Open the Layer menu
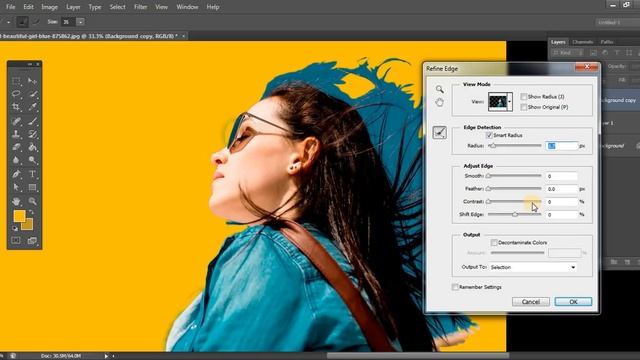 [73, 7]
